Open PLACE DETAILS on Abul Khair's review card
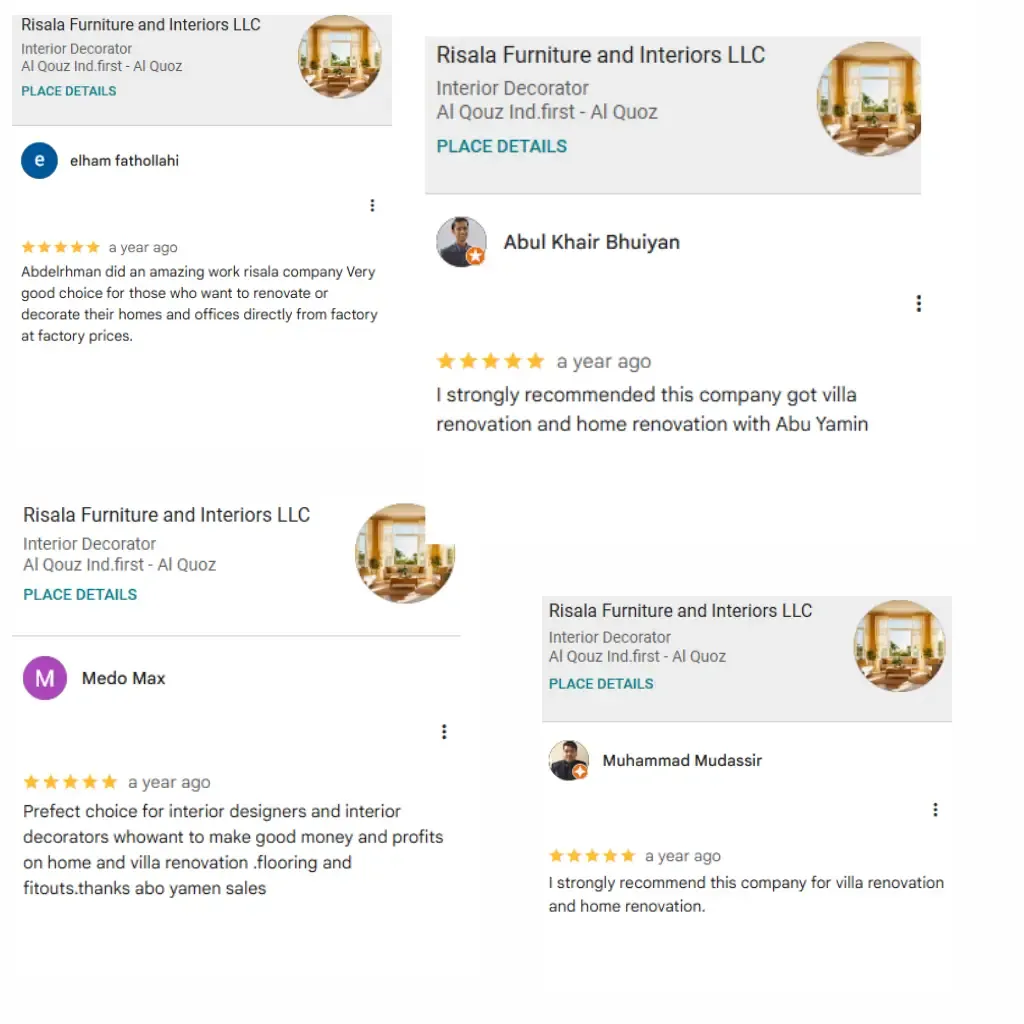 tap(501, 146)
